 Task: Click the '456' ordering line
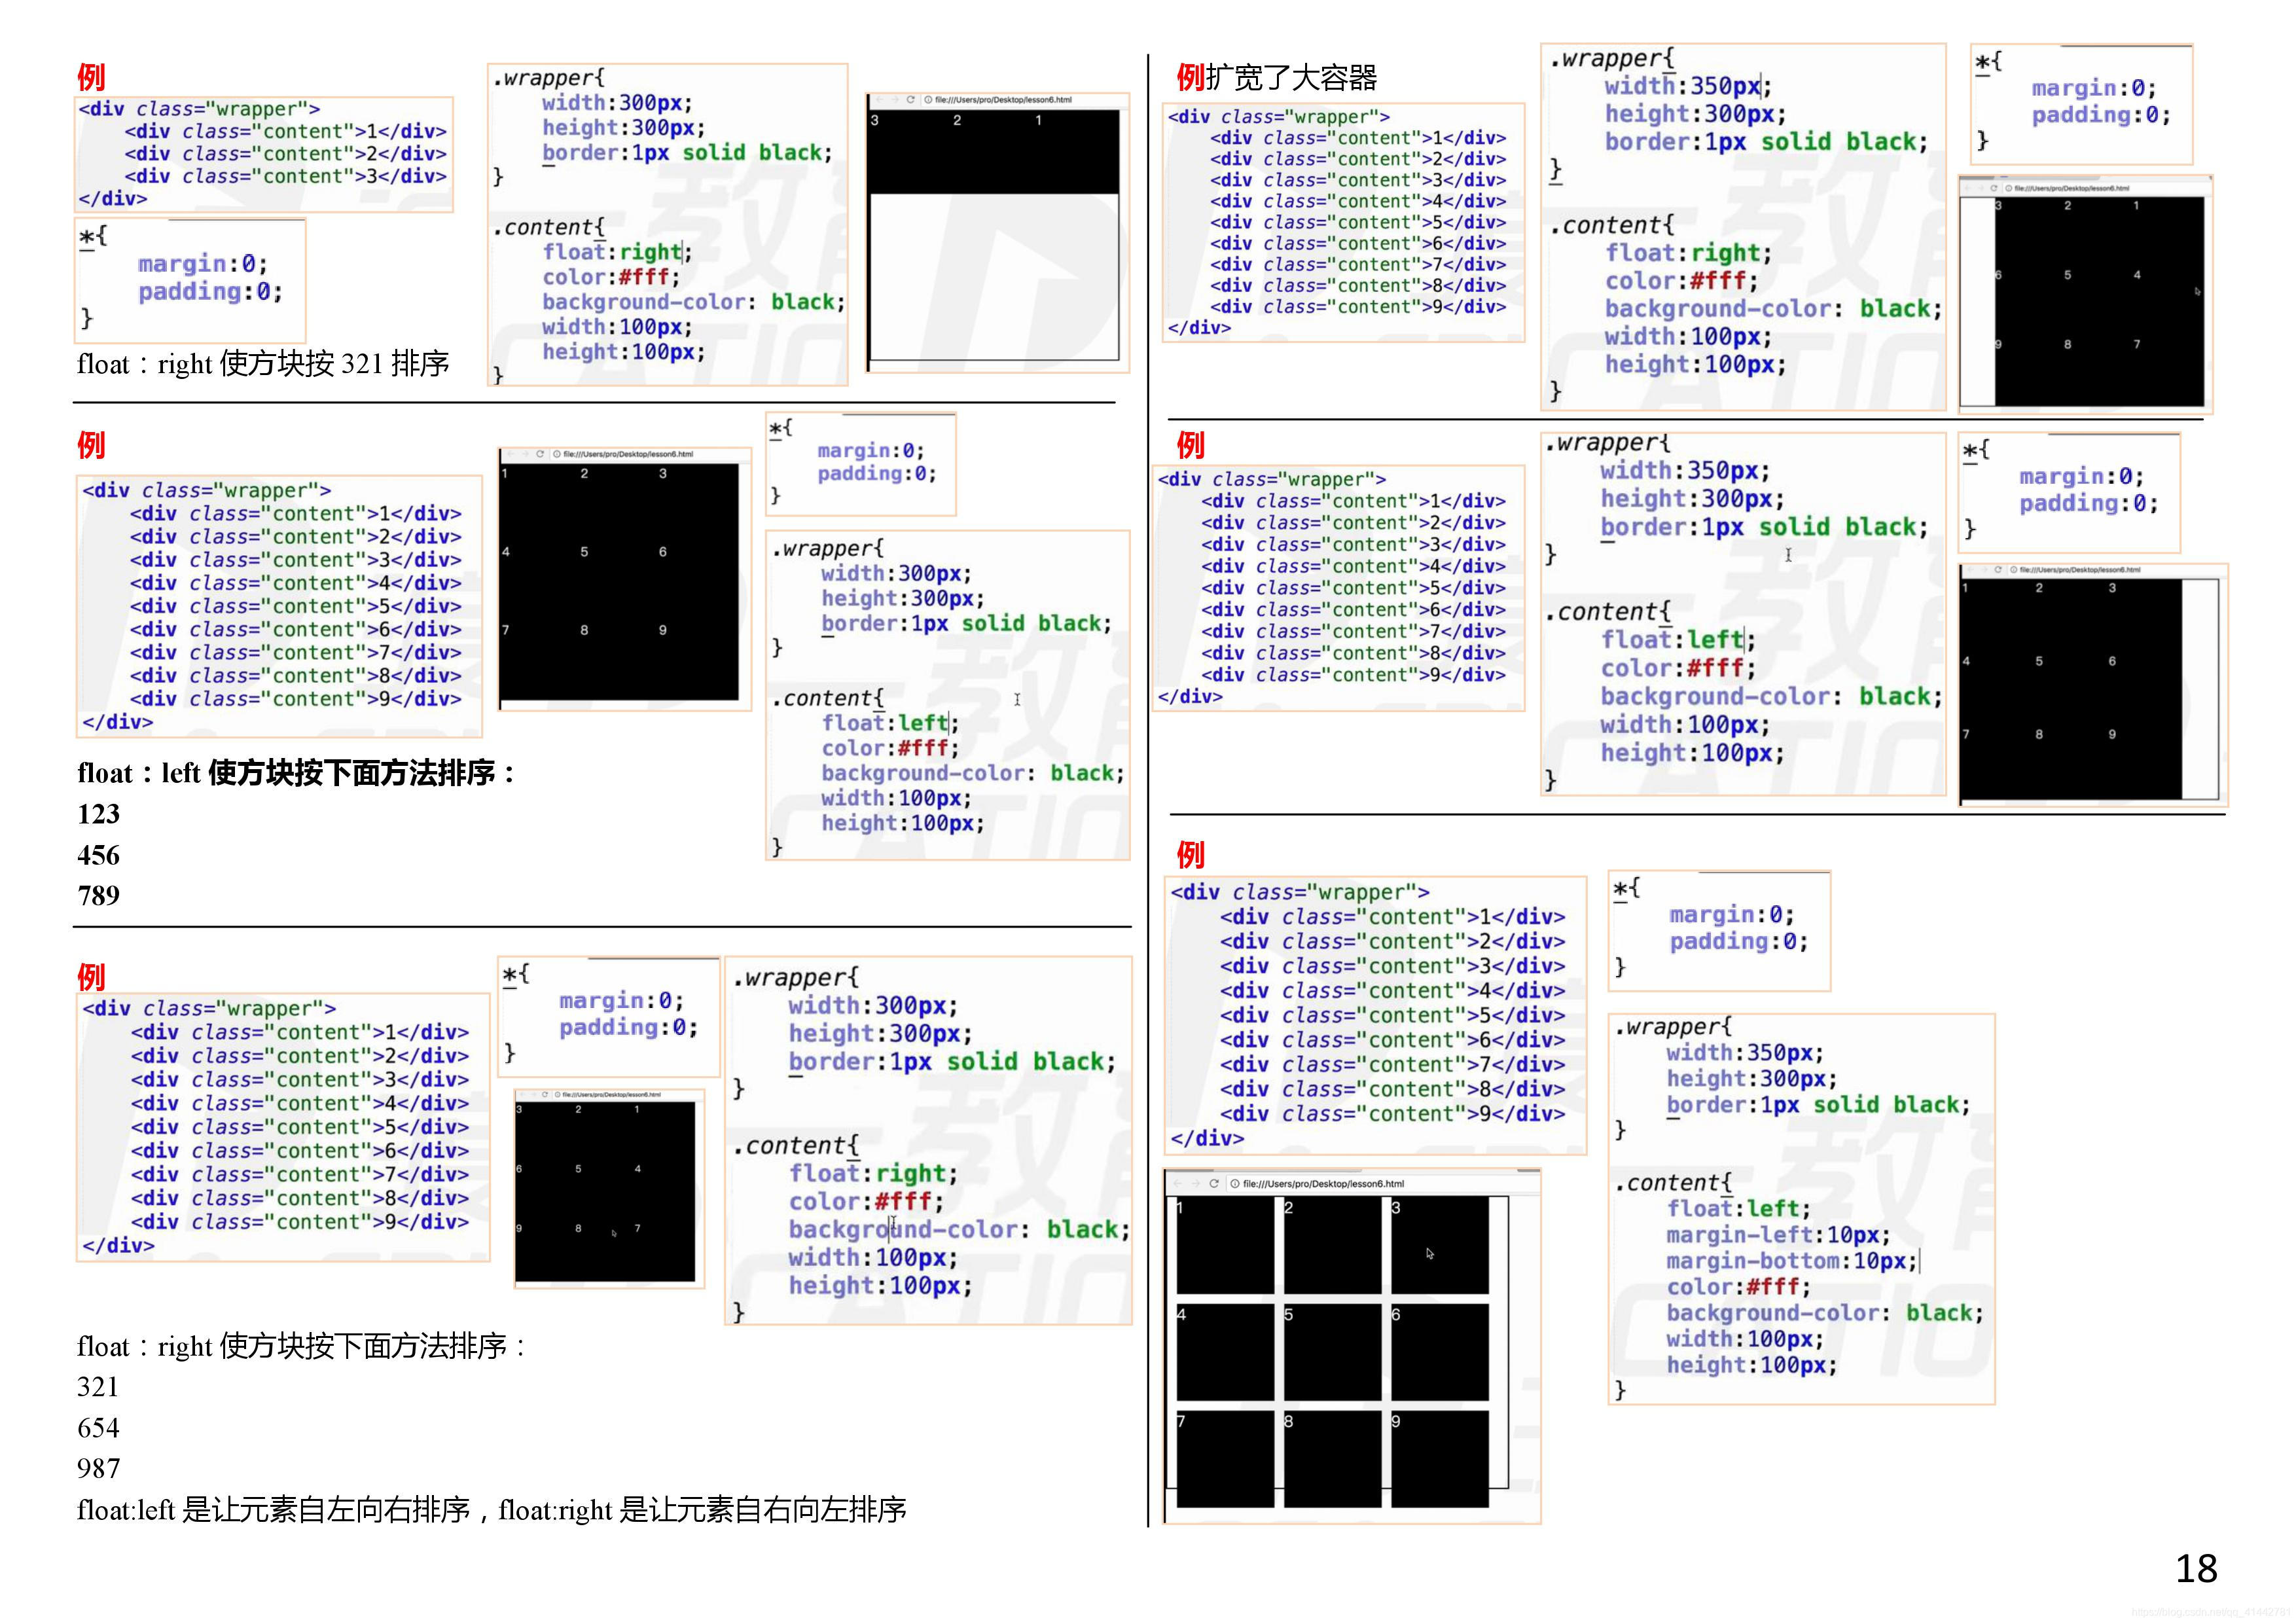pos(98,855)
